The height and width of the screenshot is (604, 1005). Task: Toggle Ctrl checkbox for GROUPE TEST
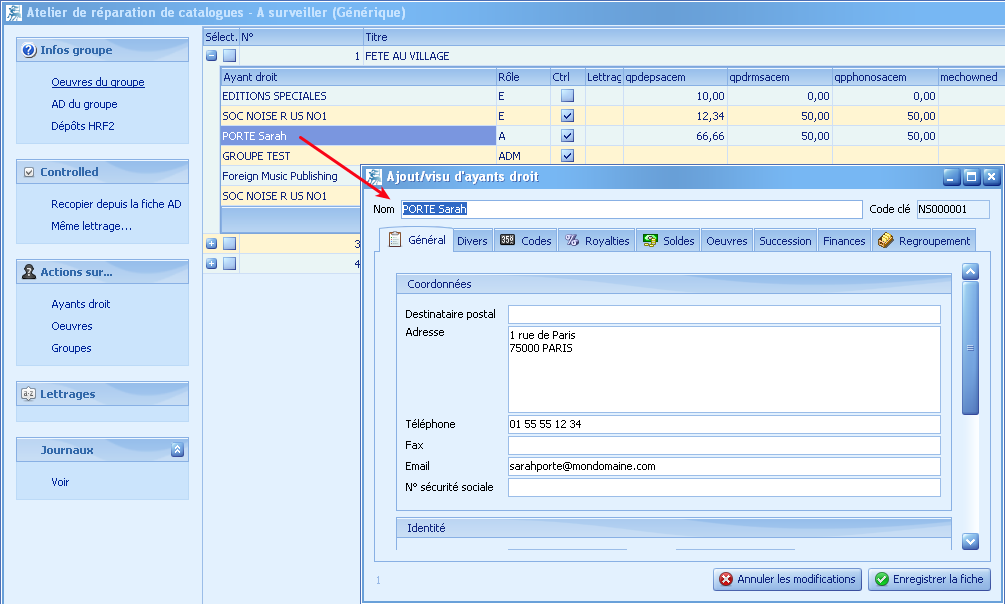567,156
